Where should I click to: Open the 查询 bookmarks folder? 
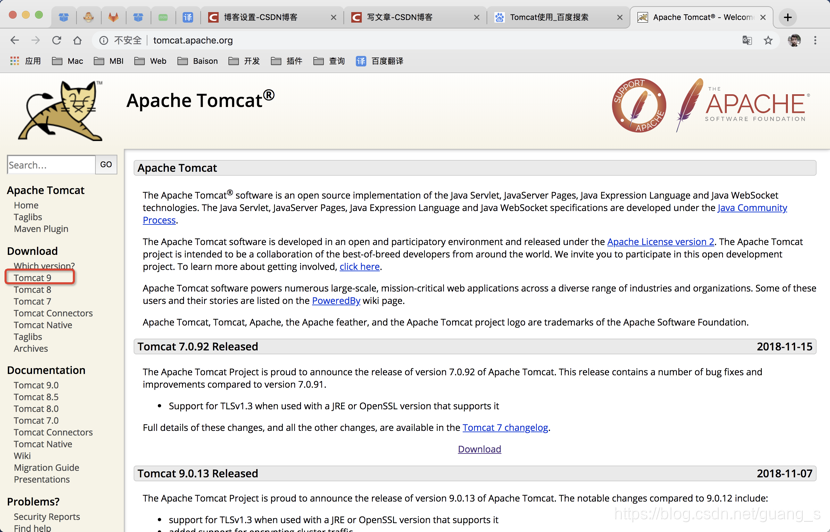pyautogui.click(x=329, y=61)
